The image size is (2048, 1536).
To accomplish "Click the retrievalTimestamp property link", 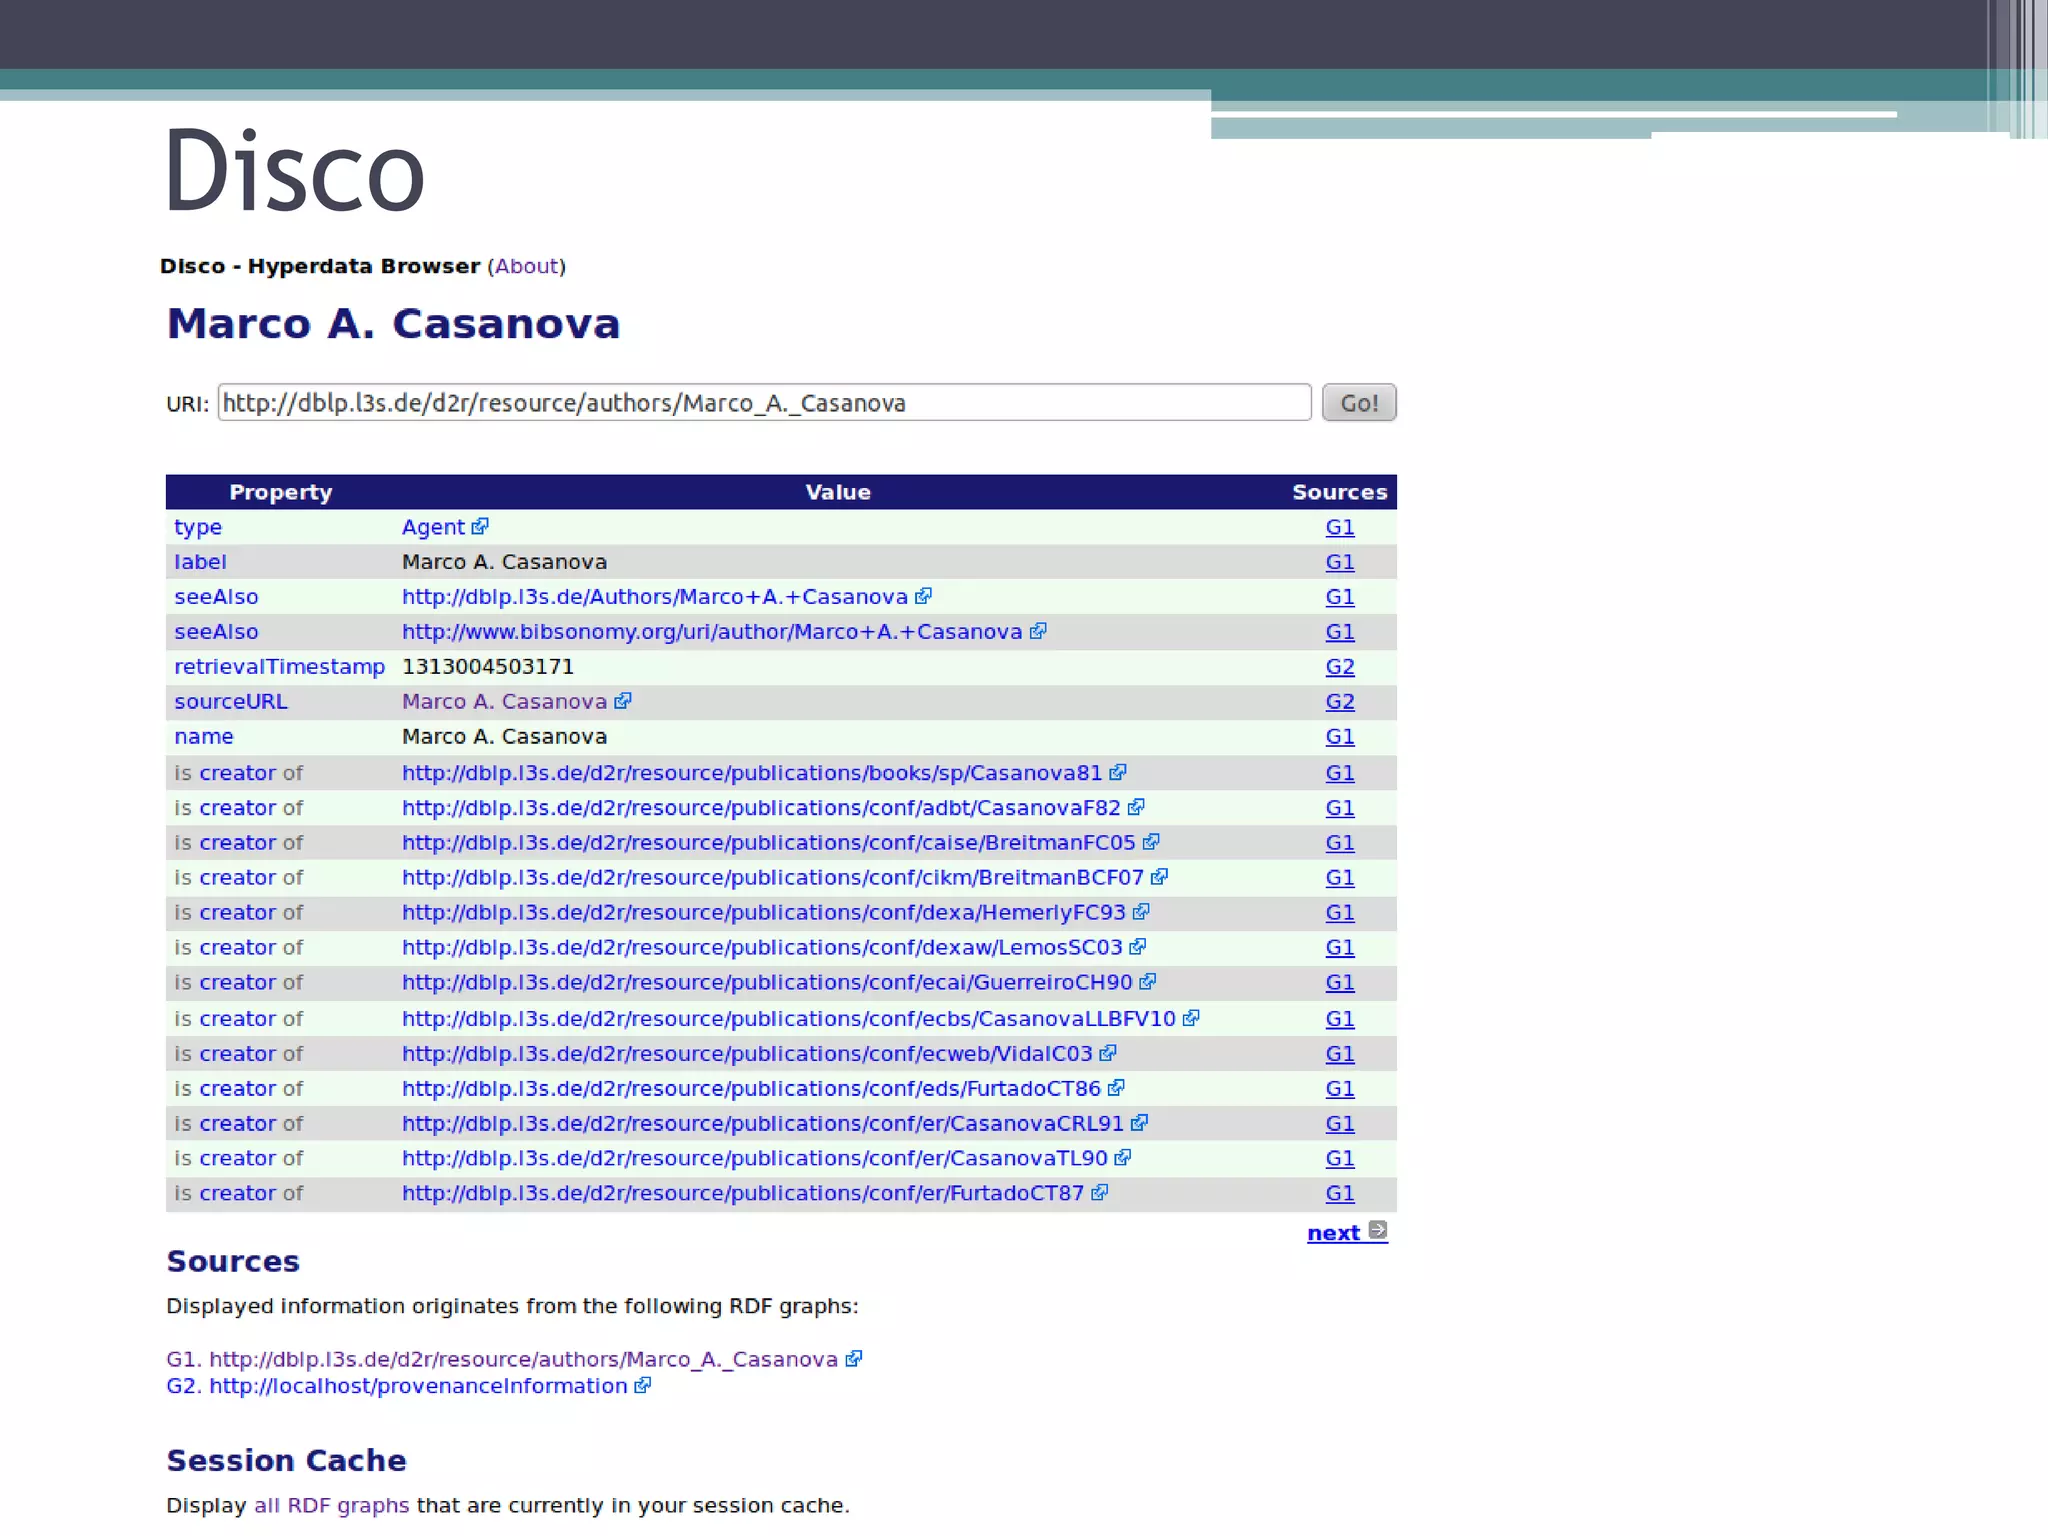I will pos(279,667).
